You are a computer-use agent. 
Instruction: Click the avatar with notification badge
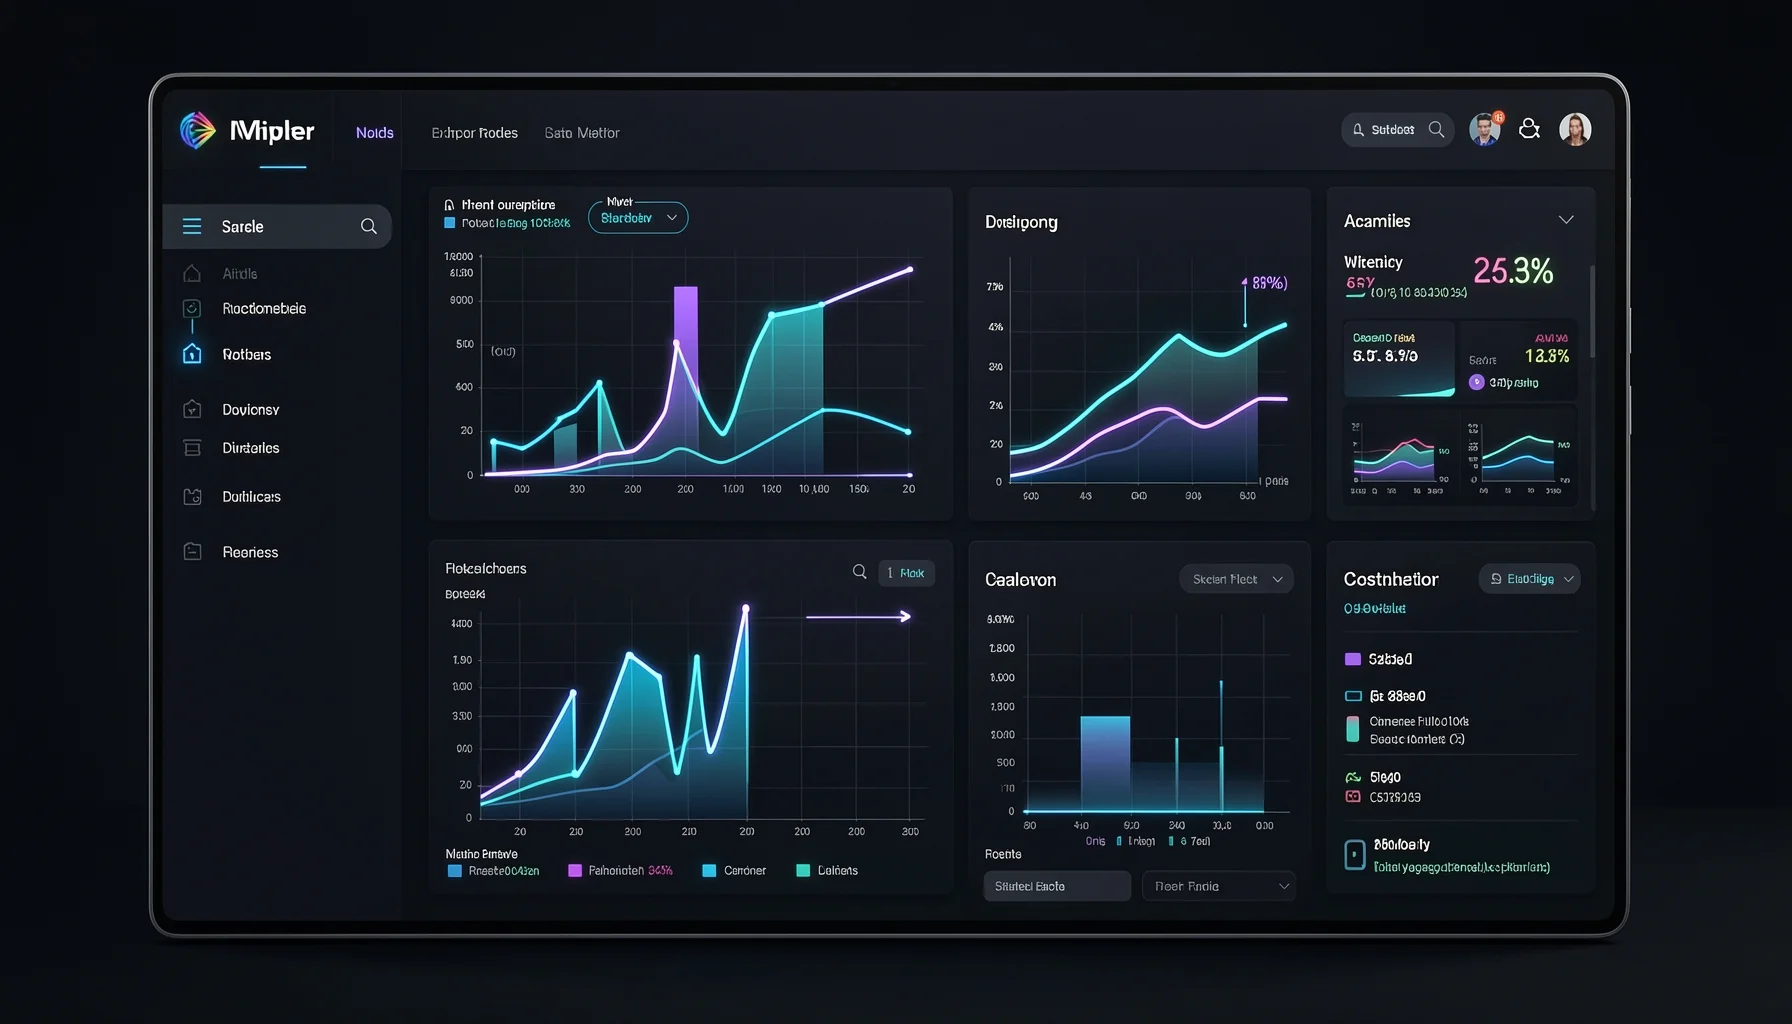tap(1485, 129)
